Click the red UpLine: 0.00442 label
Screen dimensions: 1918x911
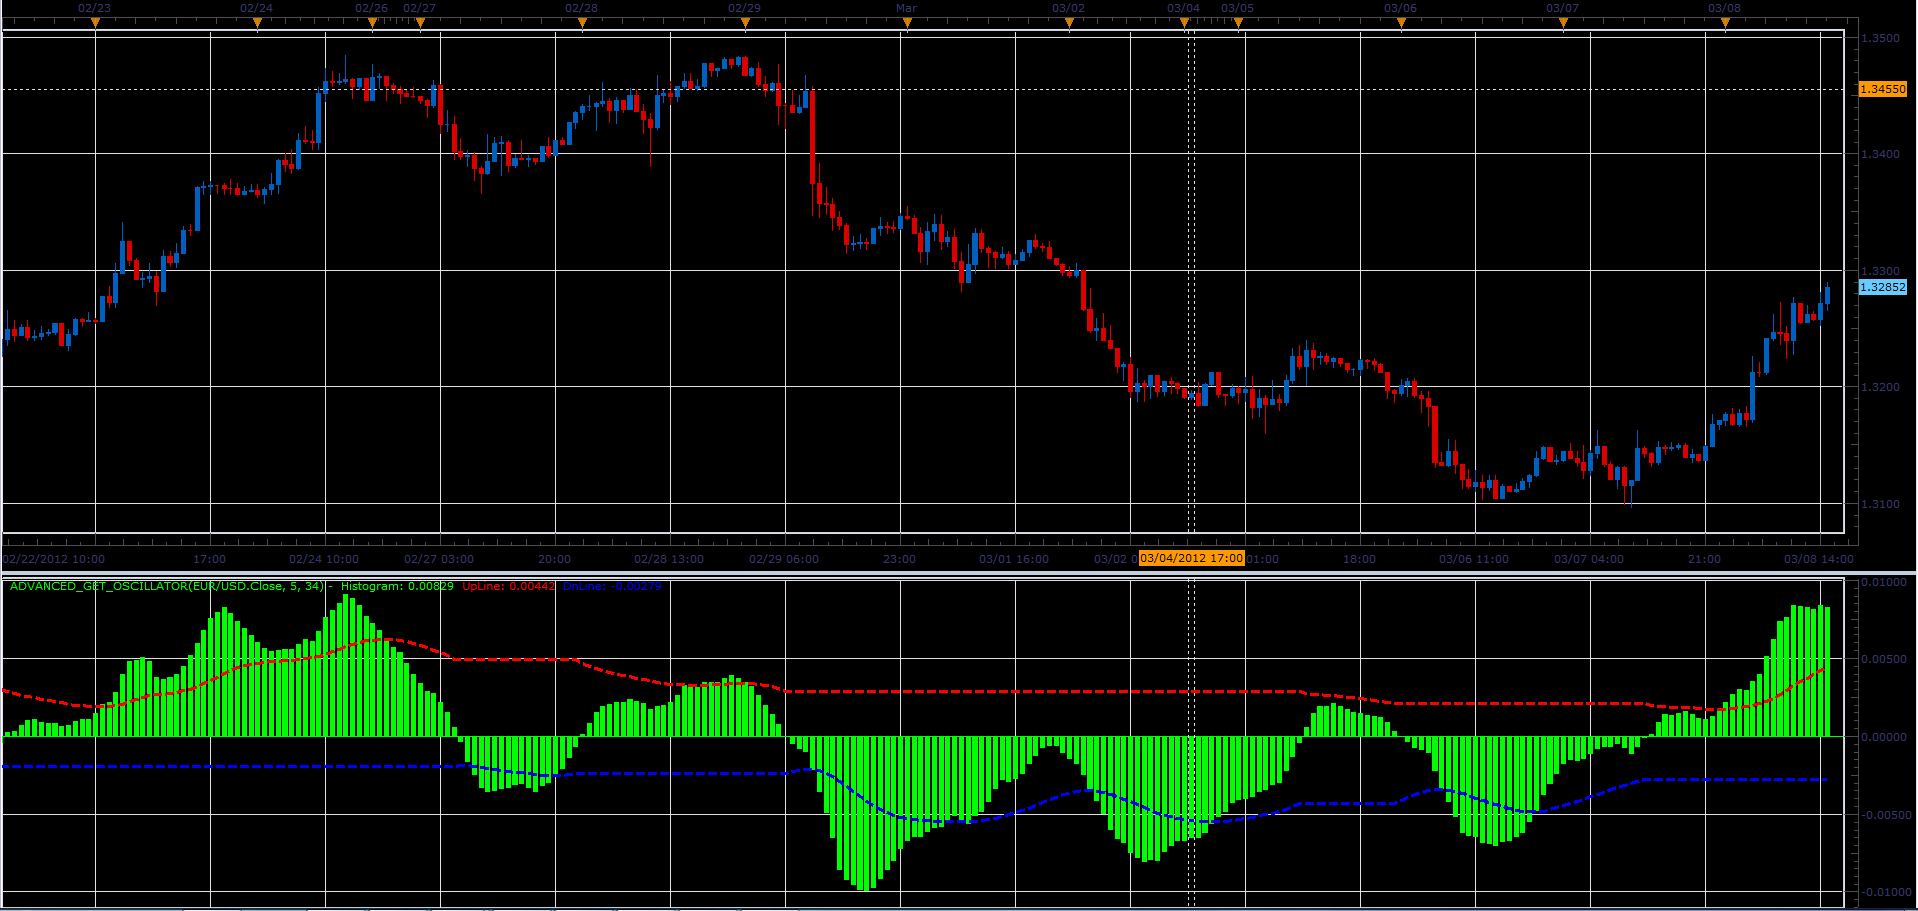[x=508, y=586]
